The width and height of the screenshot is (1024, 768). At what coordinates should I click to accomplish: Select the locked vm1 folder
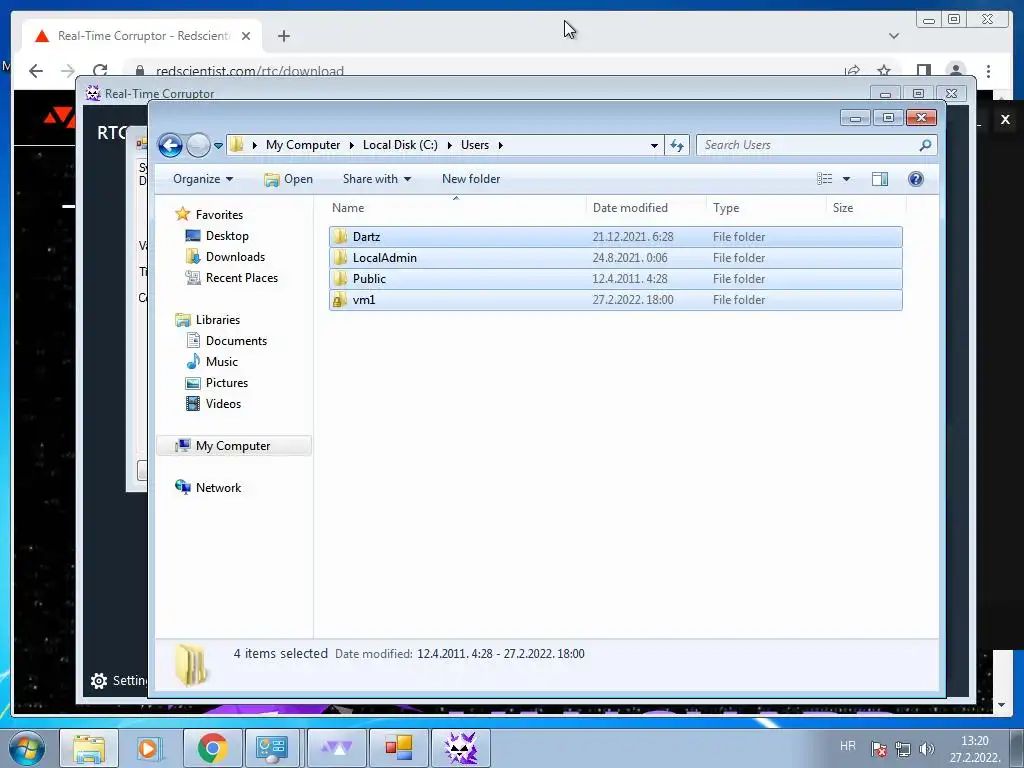pyautogui.click(x=616, y=300)
